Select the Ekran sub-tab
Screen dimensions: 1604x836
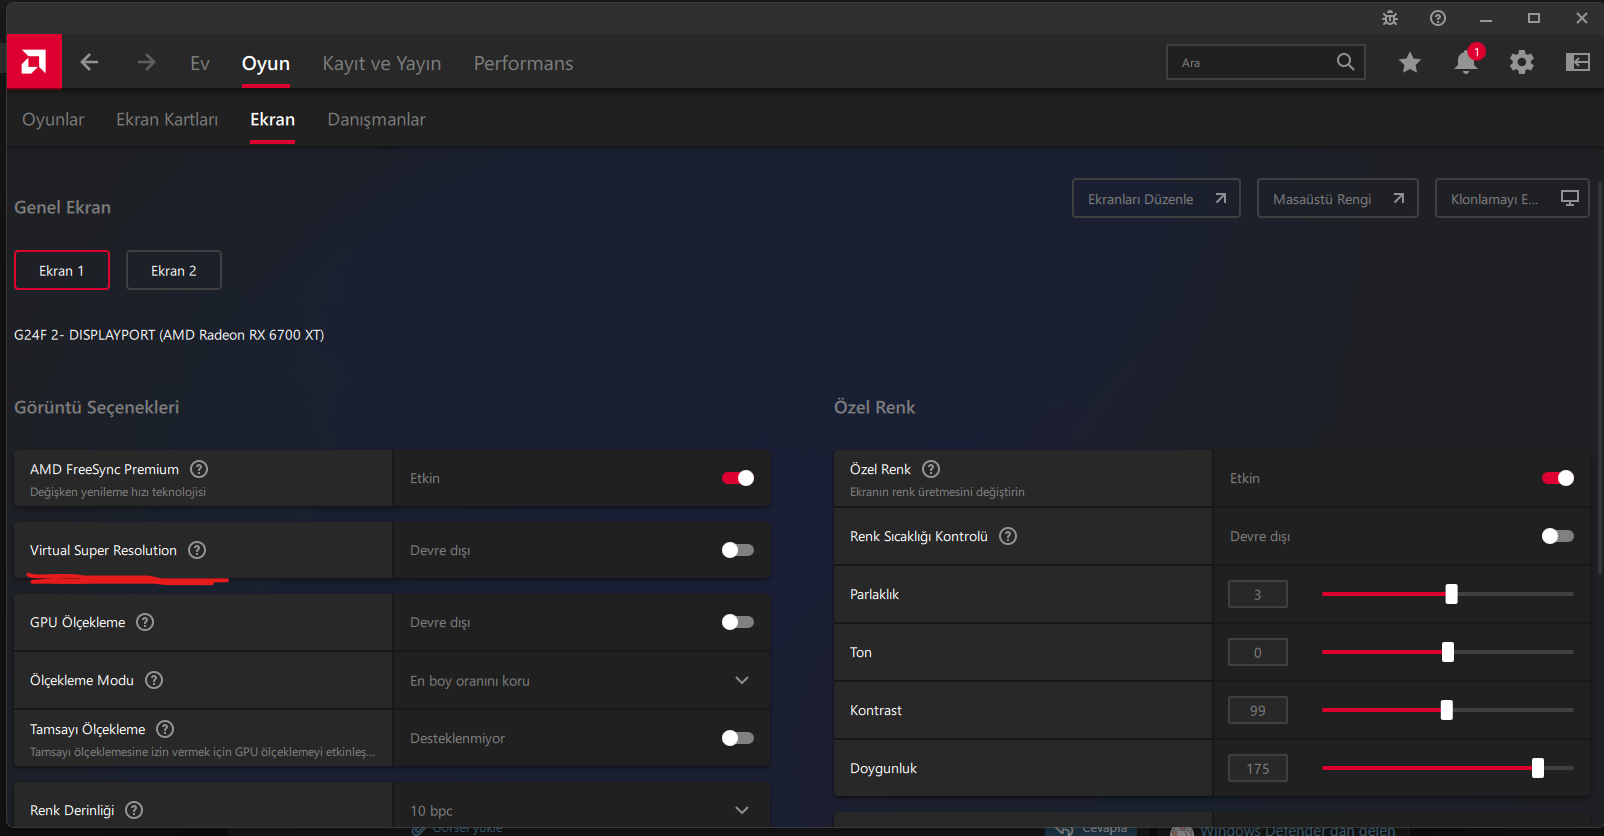[272, 119]
